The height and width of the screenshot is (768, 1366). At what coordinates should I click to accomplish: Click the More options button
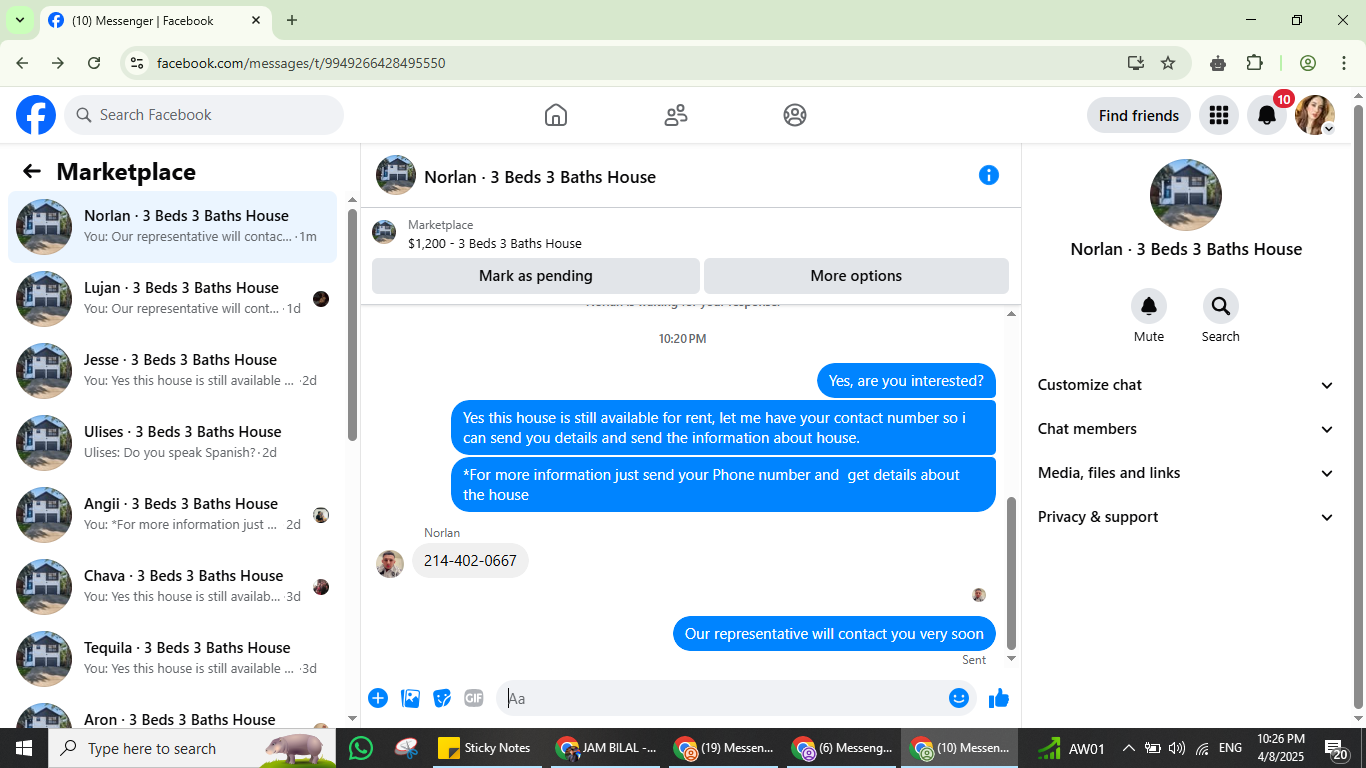point(856,276)
